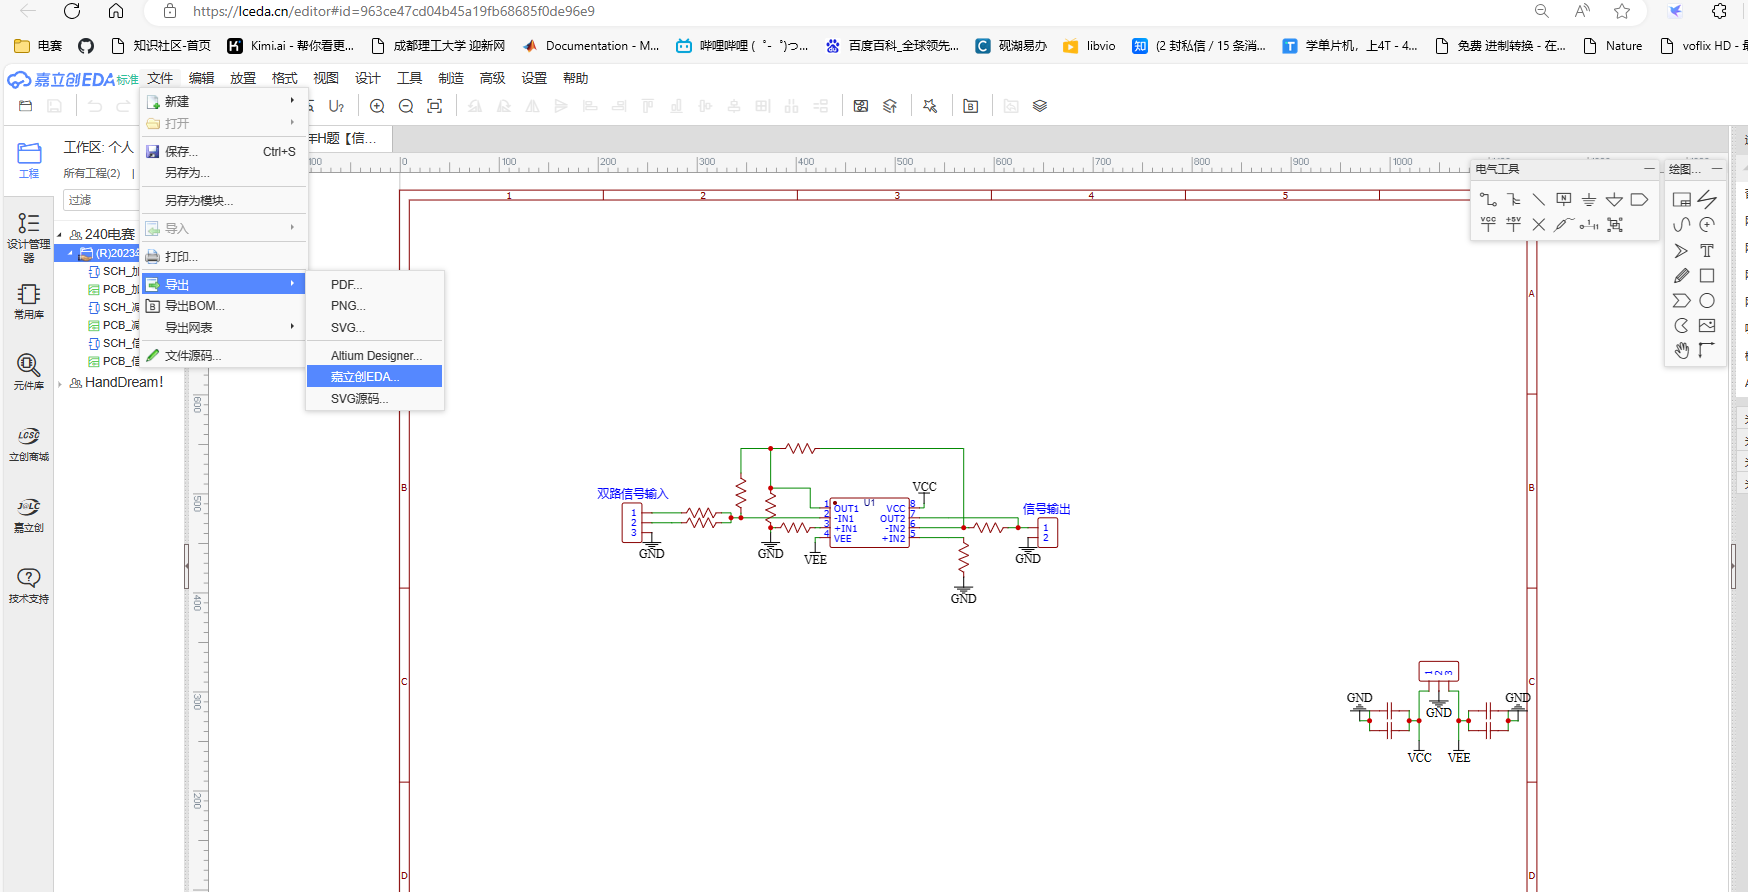Collapse the 240电赛 tree node

pyautogui.click(x=60, y=235)
